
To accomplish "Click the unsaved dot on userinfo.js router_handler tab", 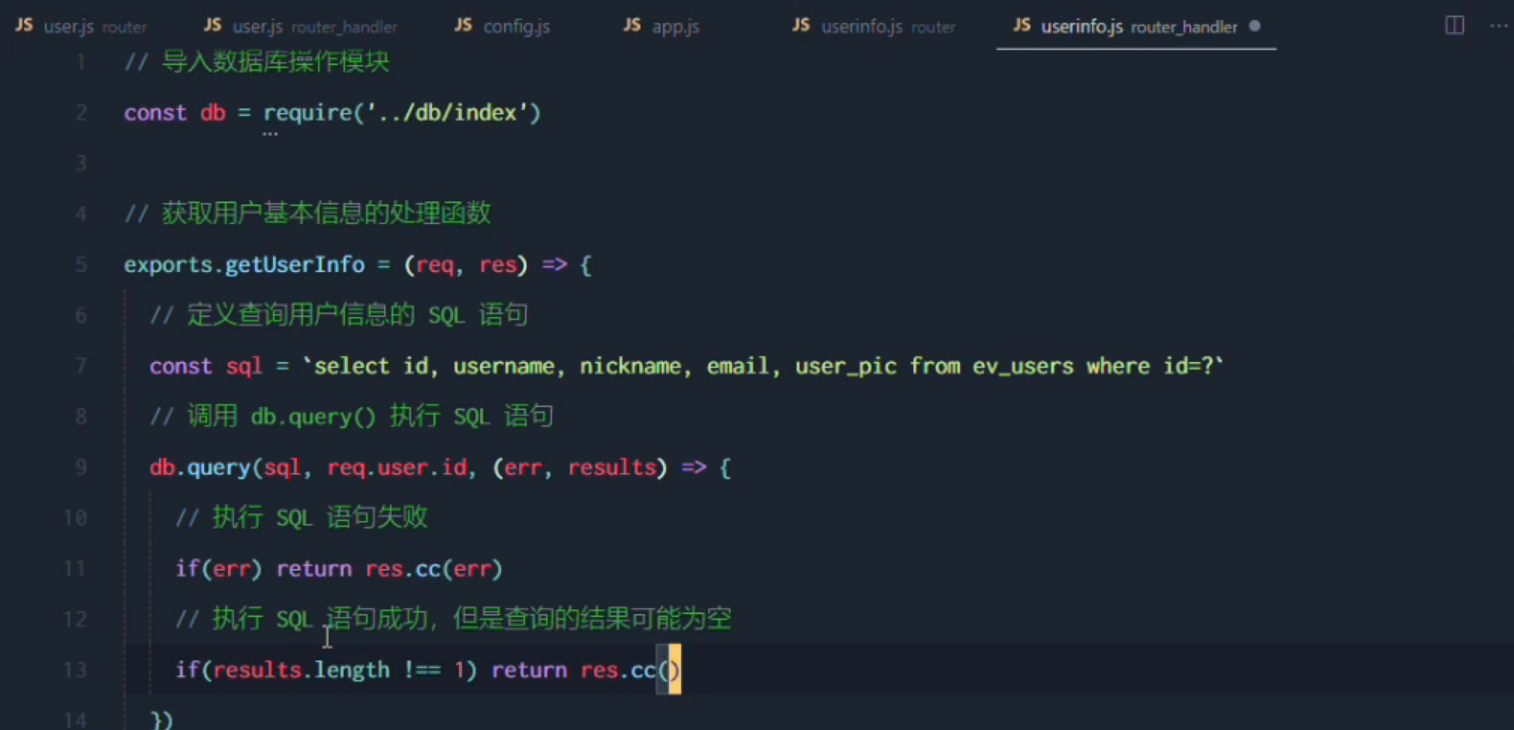I will tap(1255, 27).
